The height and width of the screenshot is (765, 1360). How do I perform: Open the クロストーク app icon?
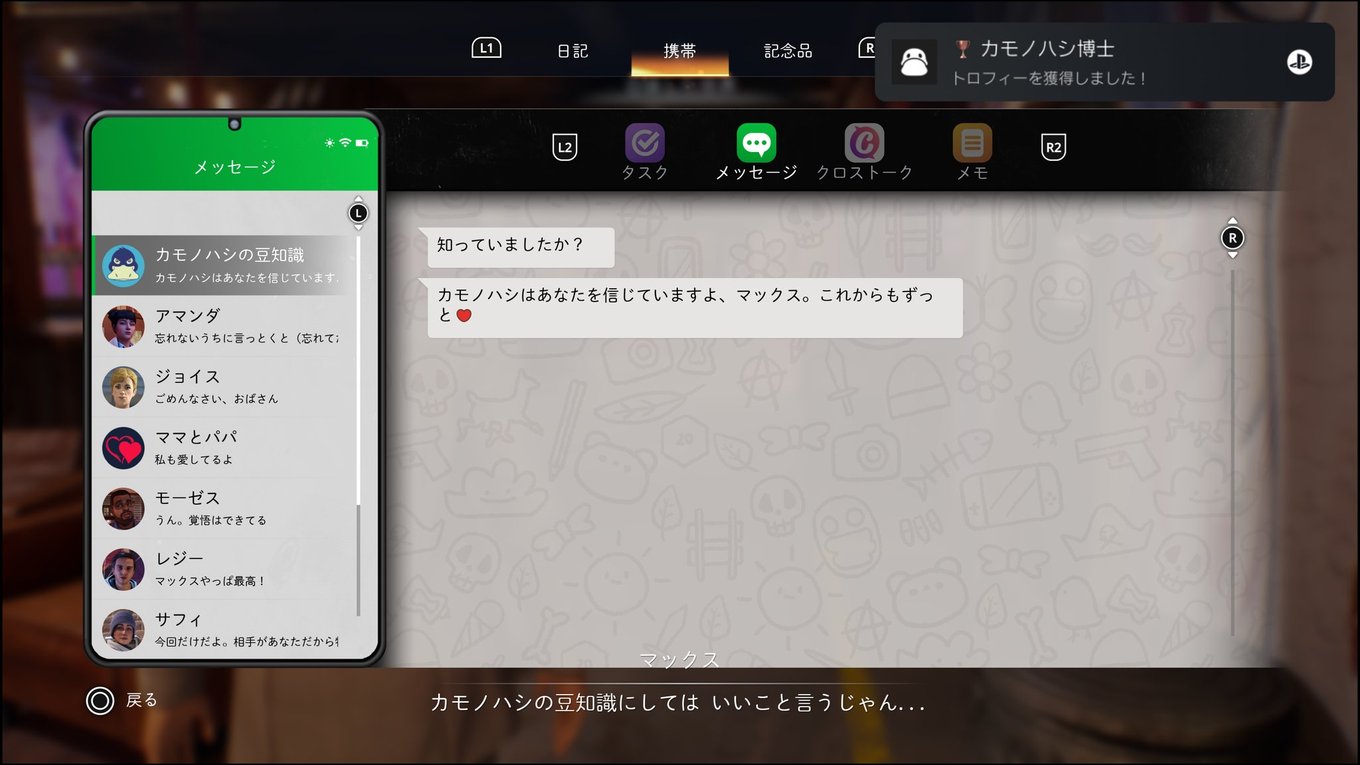tap(864, 143)
